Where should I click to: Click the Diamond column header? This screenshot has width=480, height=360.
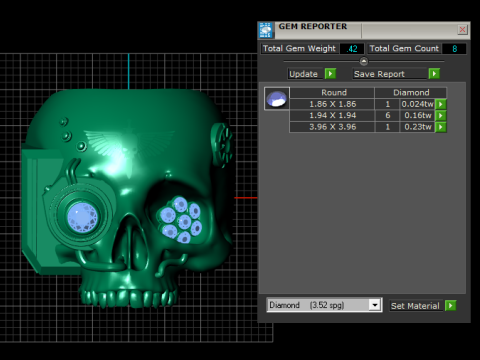[x=411, y=92]
